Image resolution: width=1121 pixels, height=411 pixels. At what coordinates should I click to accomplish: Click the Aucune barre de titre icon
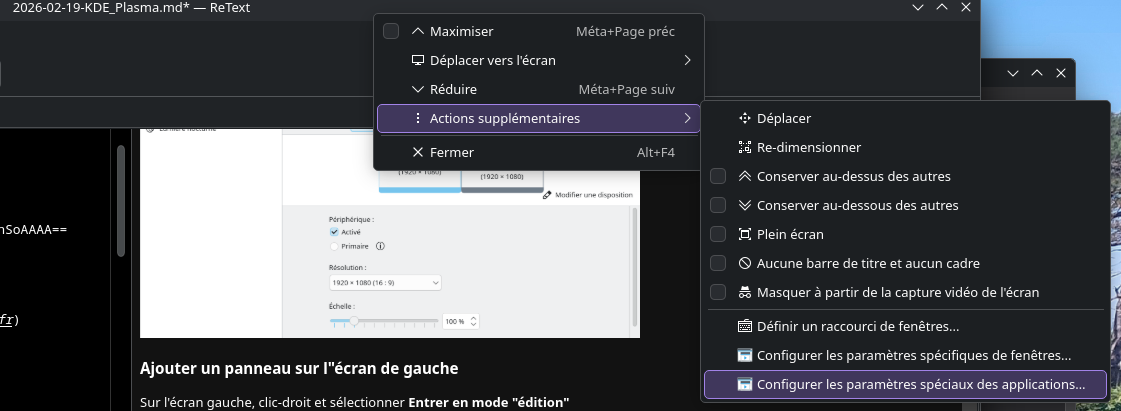744,264
